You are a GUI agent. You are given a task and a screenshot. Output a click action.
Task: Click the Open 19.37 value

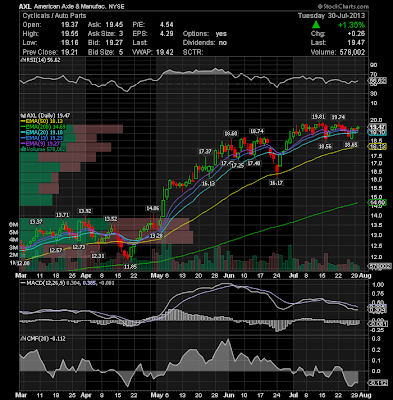click(x=70, y=25)
